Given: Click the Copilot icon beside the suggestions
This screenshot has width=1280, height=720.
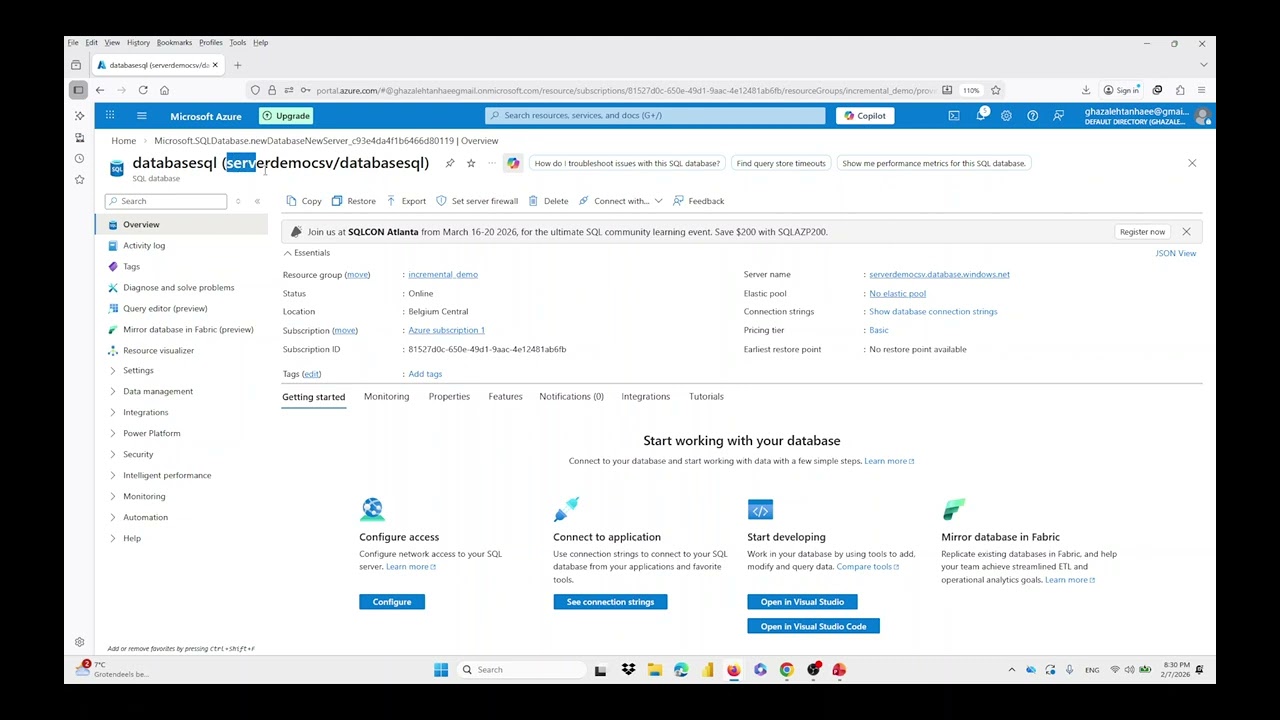Looking at the screenshot, I should (513, 163).
